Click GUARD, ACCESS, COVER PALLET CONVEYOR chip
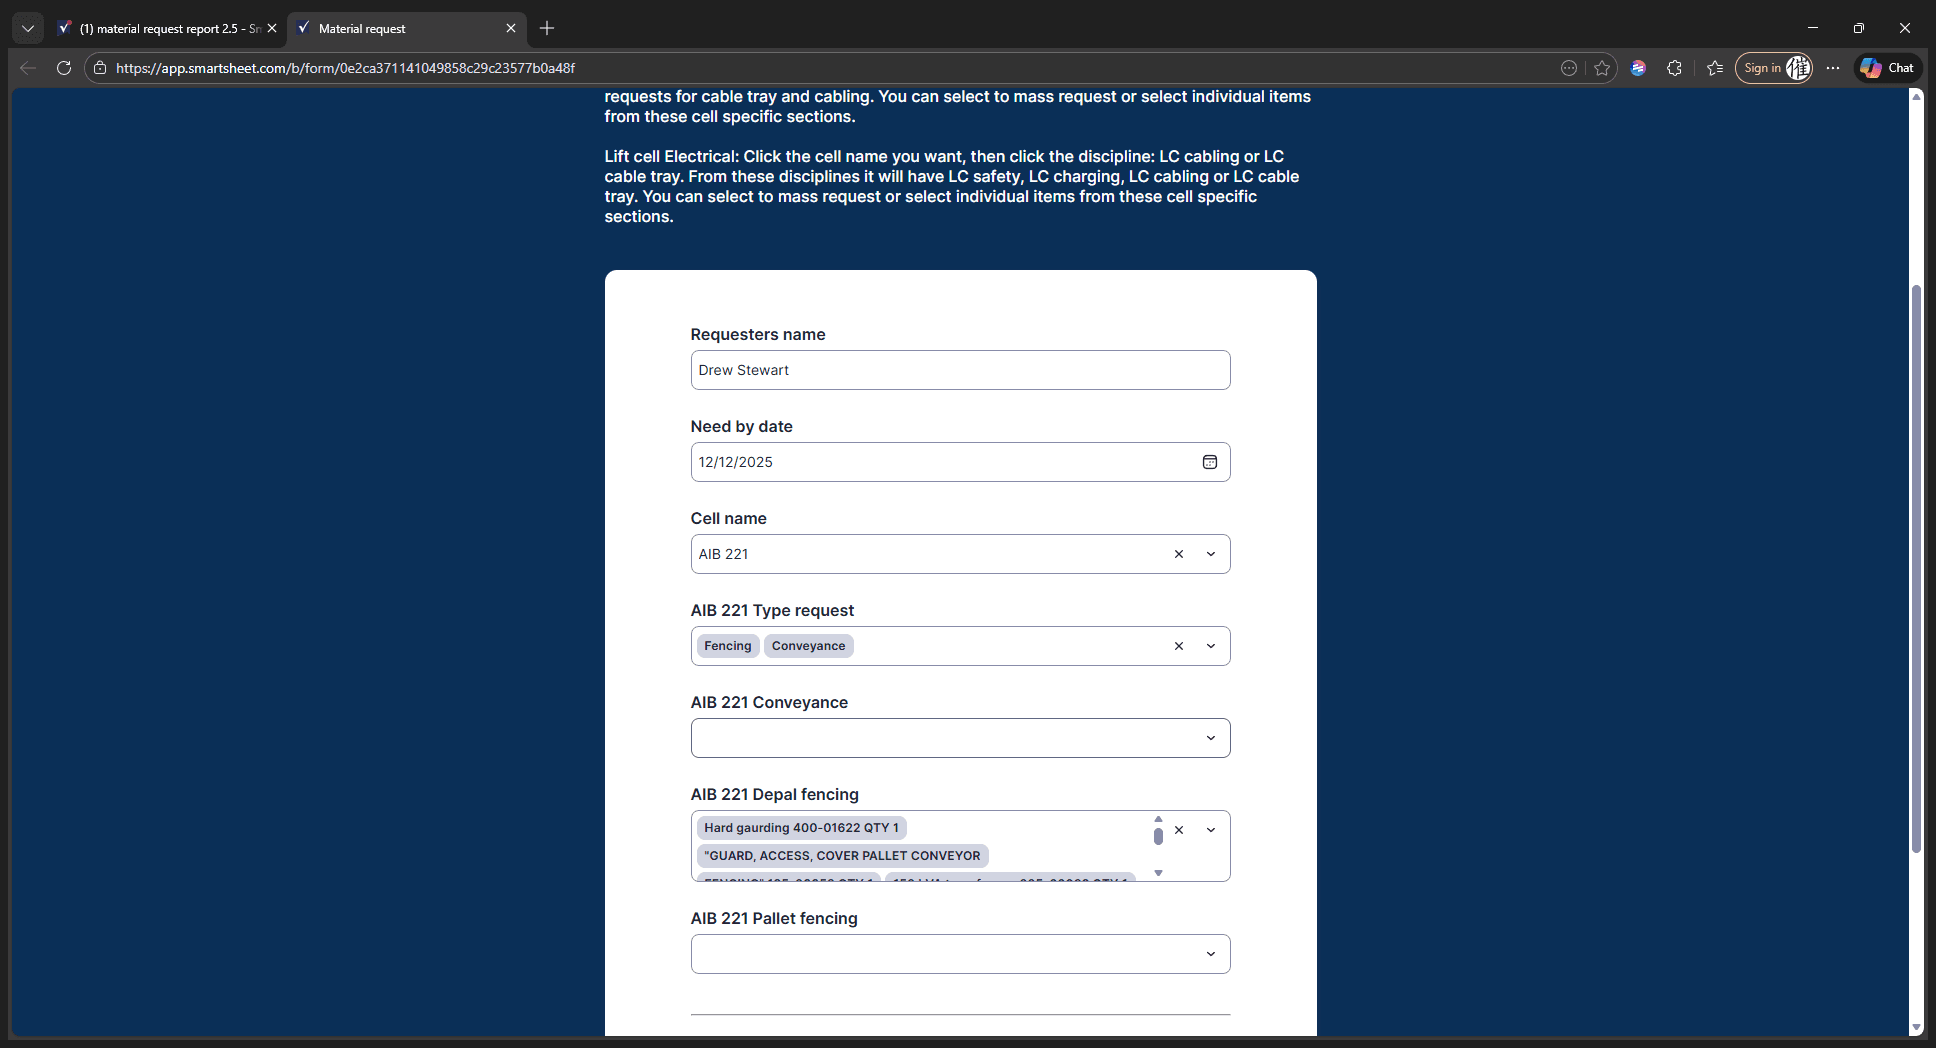 (842, 856)
